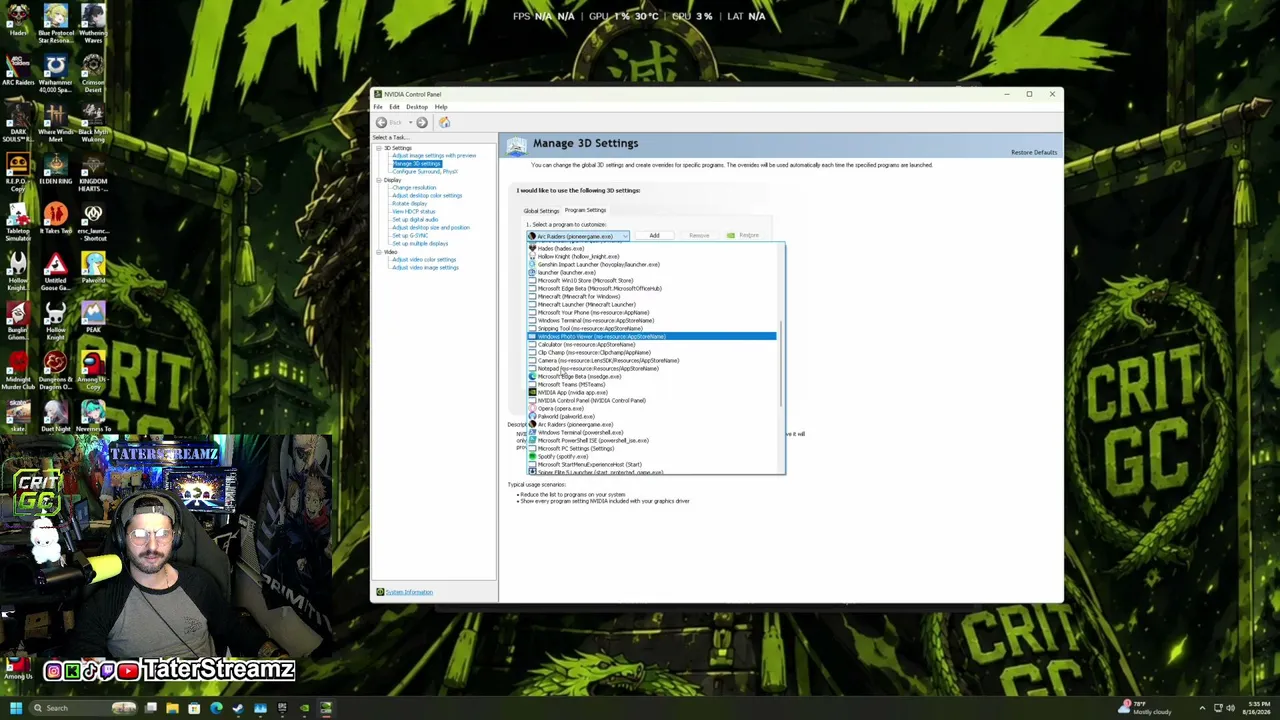This screenshot has height=720, width=1280.
Task: Open Black Myth Wukong desktop shortcut
Action: [x=93, y=123]
